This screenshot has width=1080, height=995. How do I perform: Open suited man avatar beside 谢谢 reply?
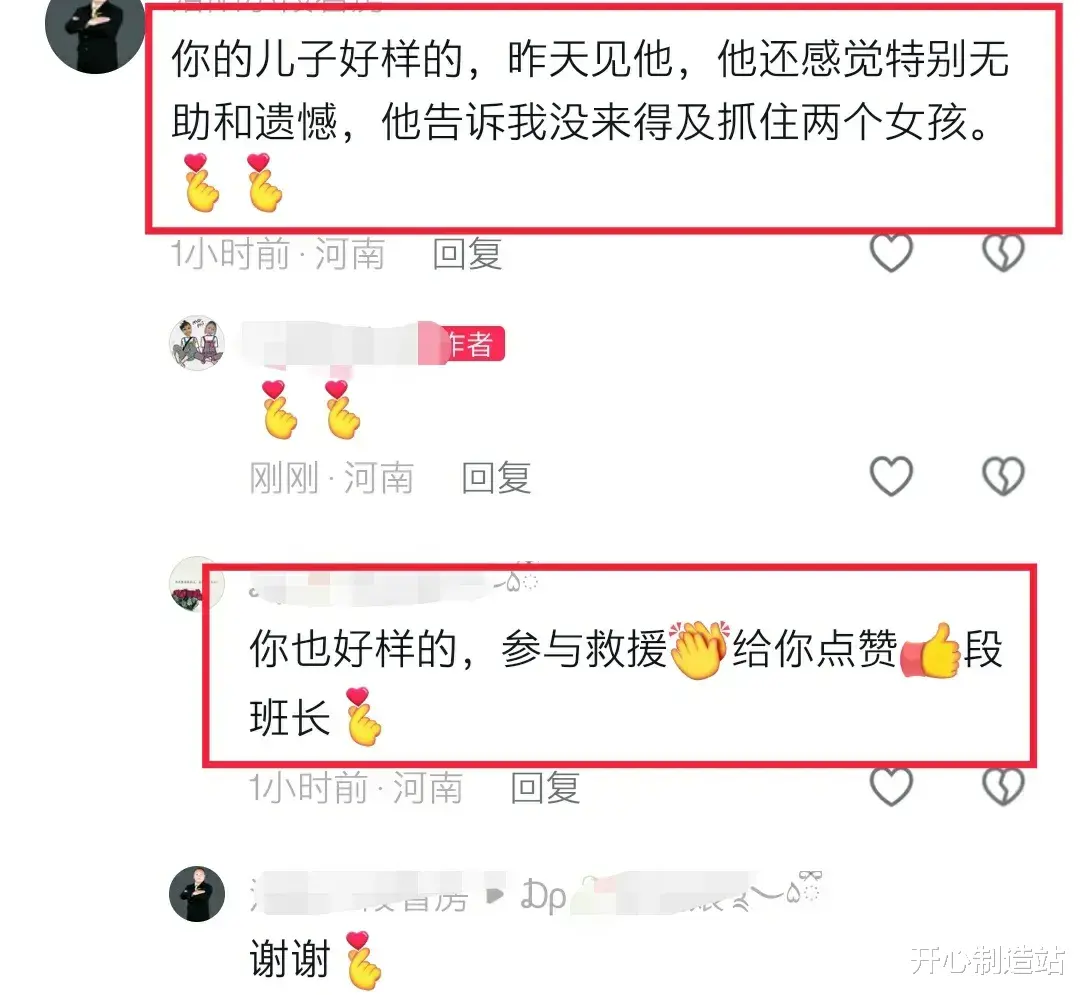(197, 894)
